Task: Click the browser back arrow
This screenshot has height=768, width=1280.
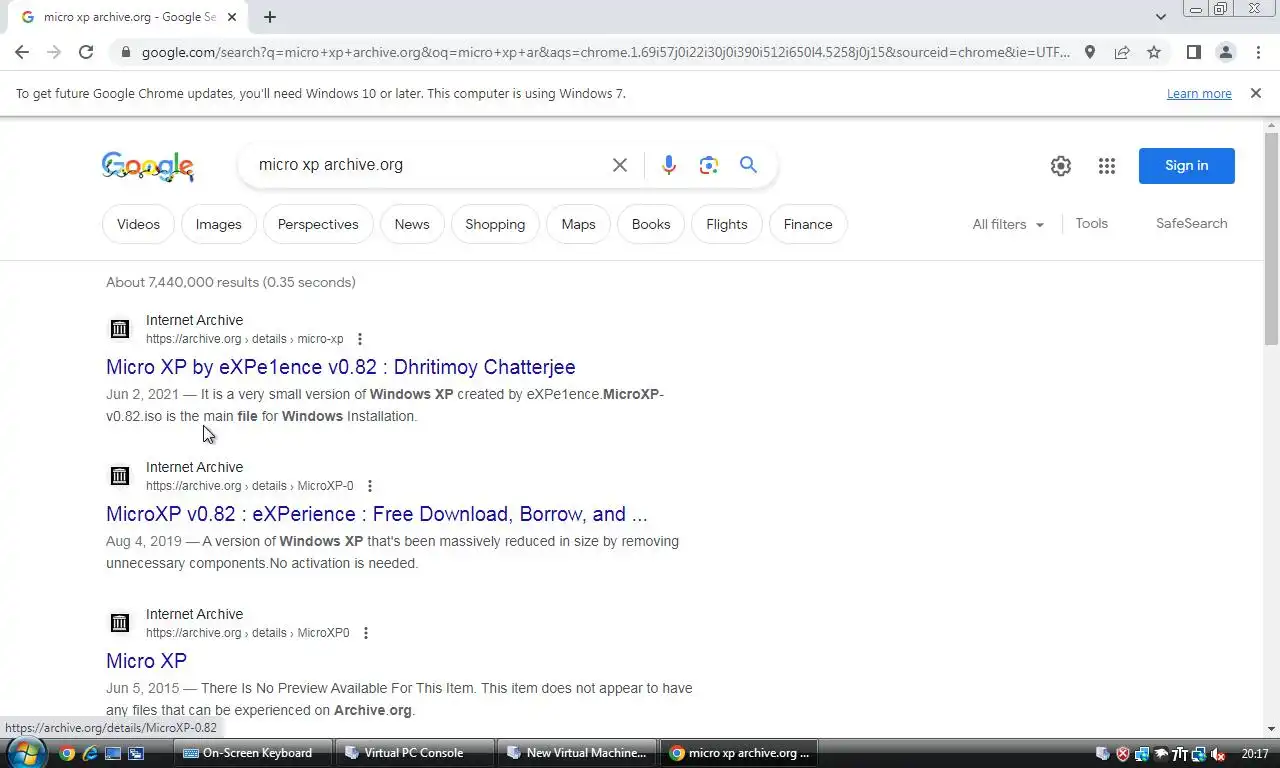Action: point(22,52)
